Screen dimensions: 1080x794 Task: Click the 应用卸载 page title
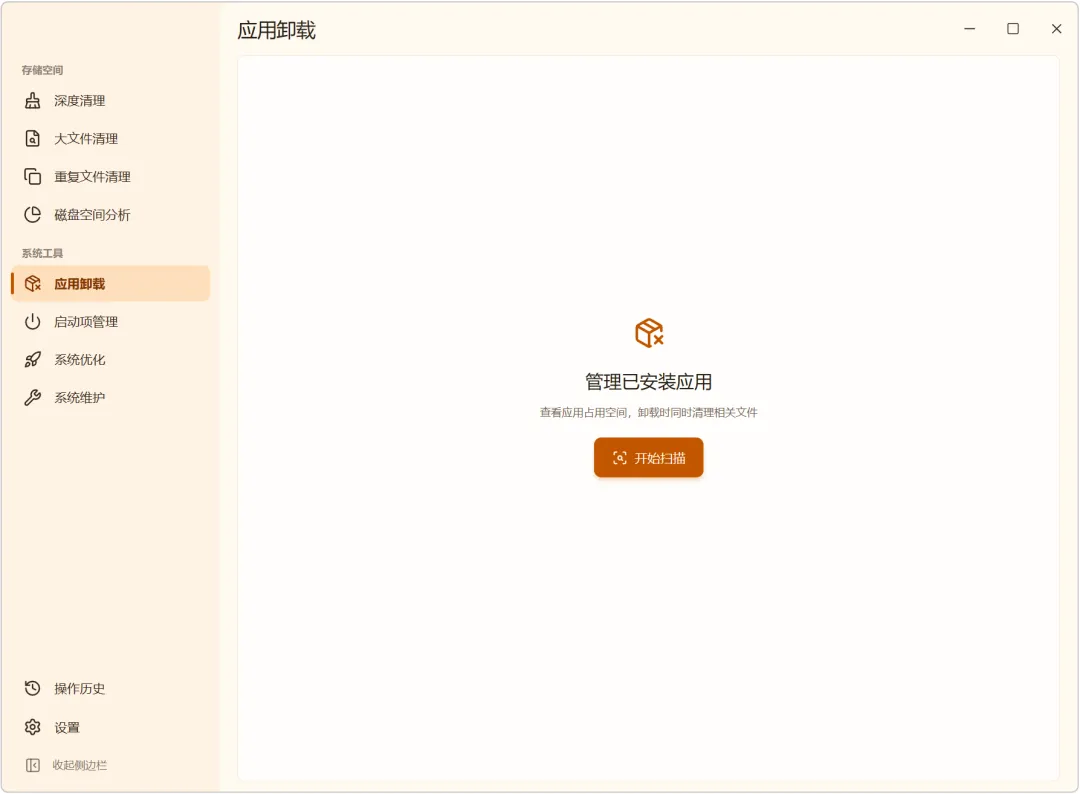(277, 30)
